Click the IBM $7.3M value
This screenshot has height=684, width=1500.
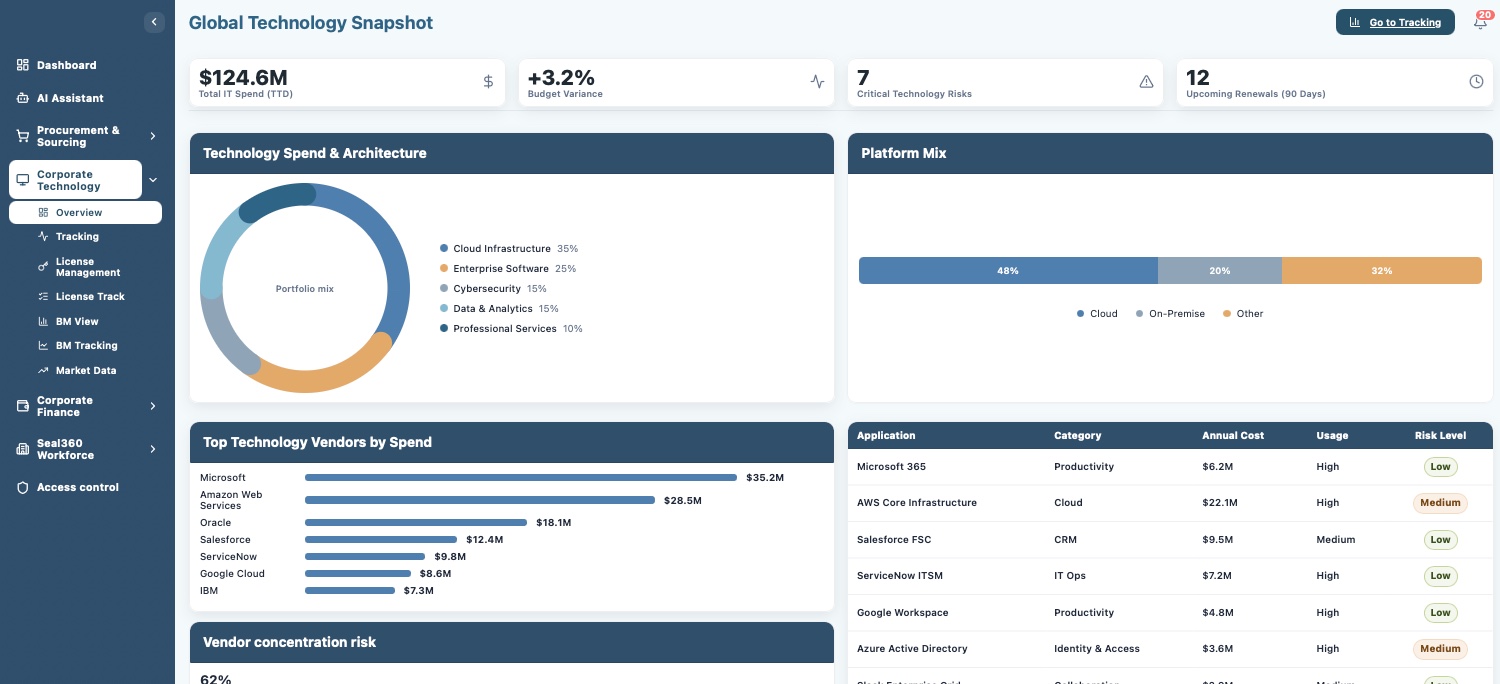pyautogui.click(x=418, y=591)
